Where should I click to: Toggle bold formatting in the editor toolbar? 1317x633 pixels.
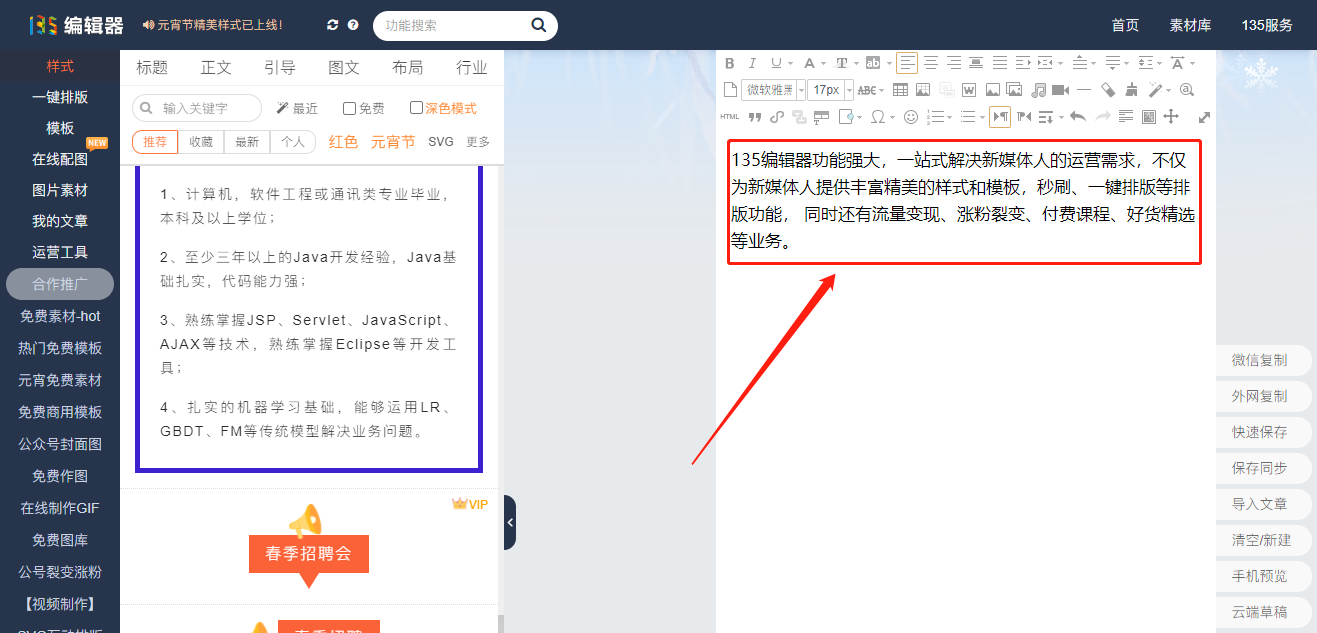click(x=730, y=63)
